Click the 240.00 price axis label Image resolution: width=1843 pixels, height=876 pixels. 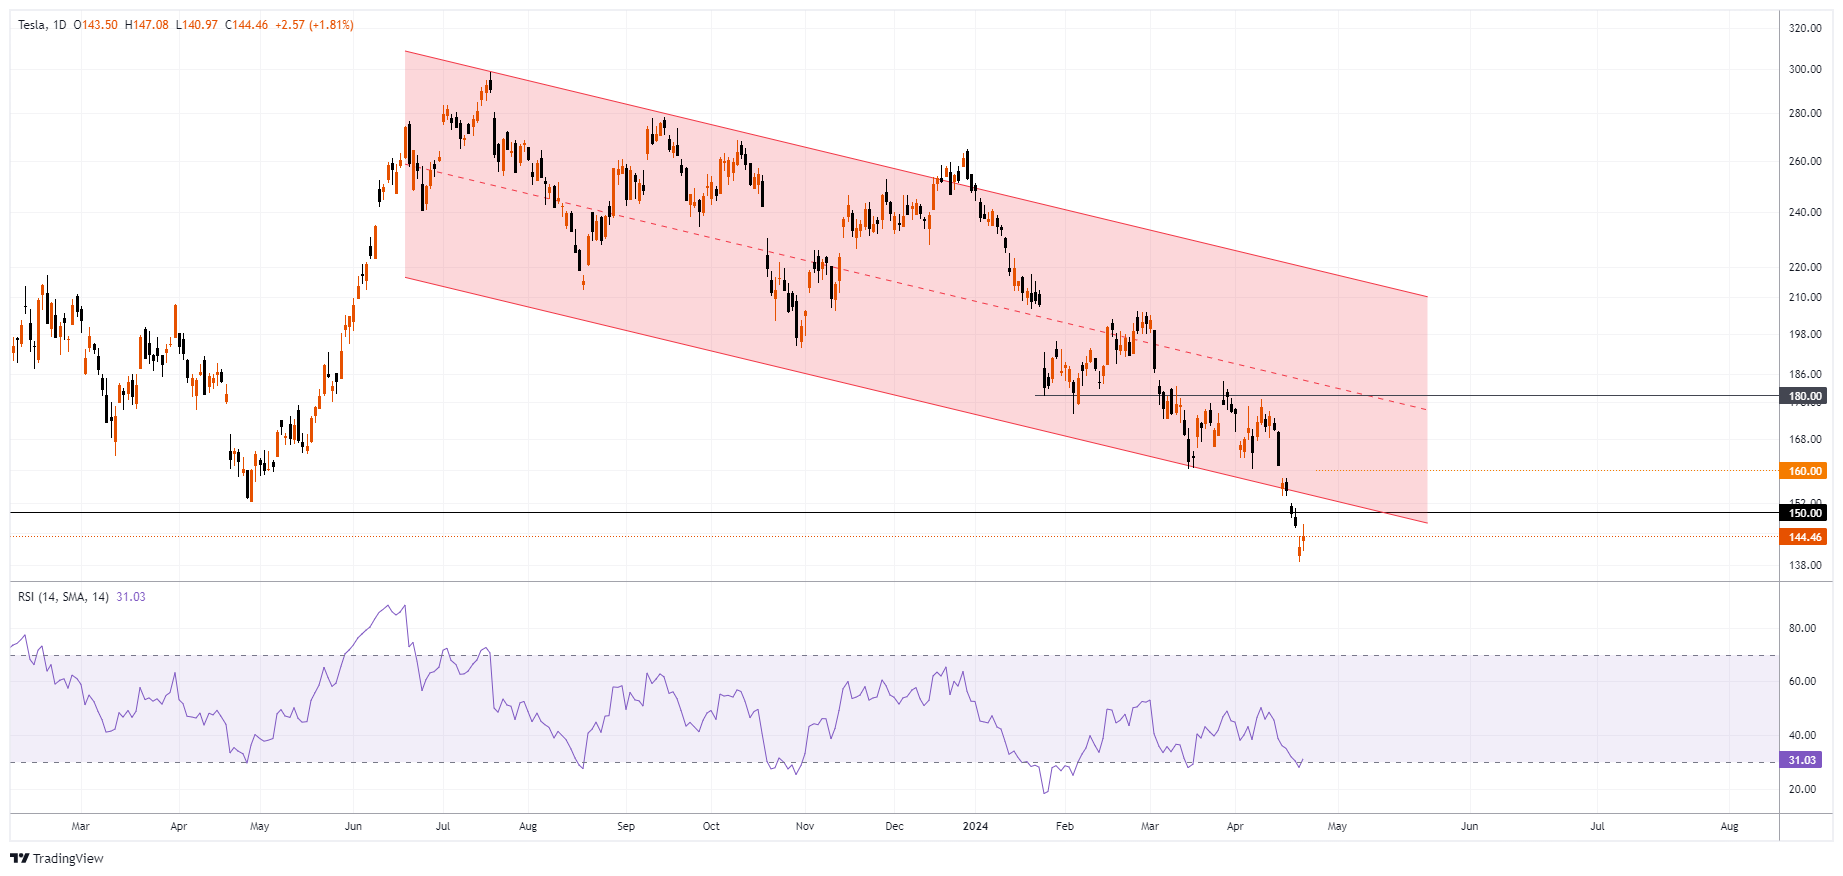[1805, 212]
